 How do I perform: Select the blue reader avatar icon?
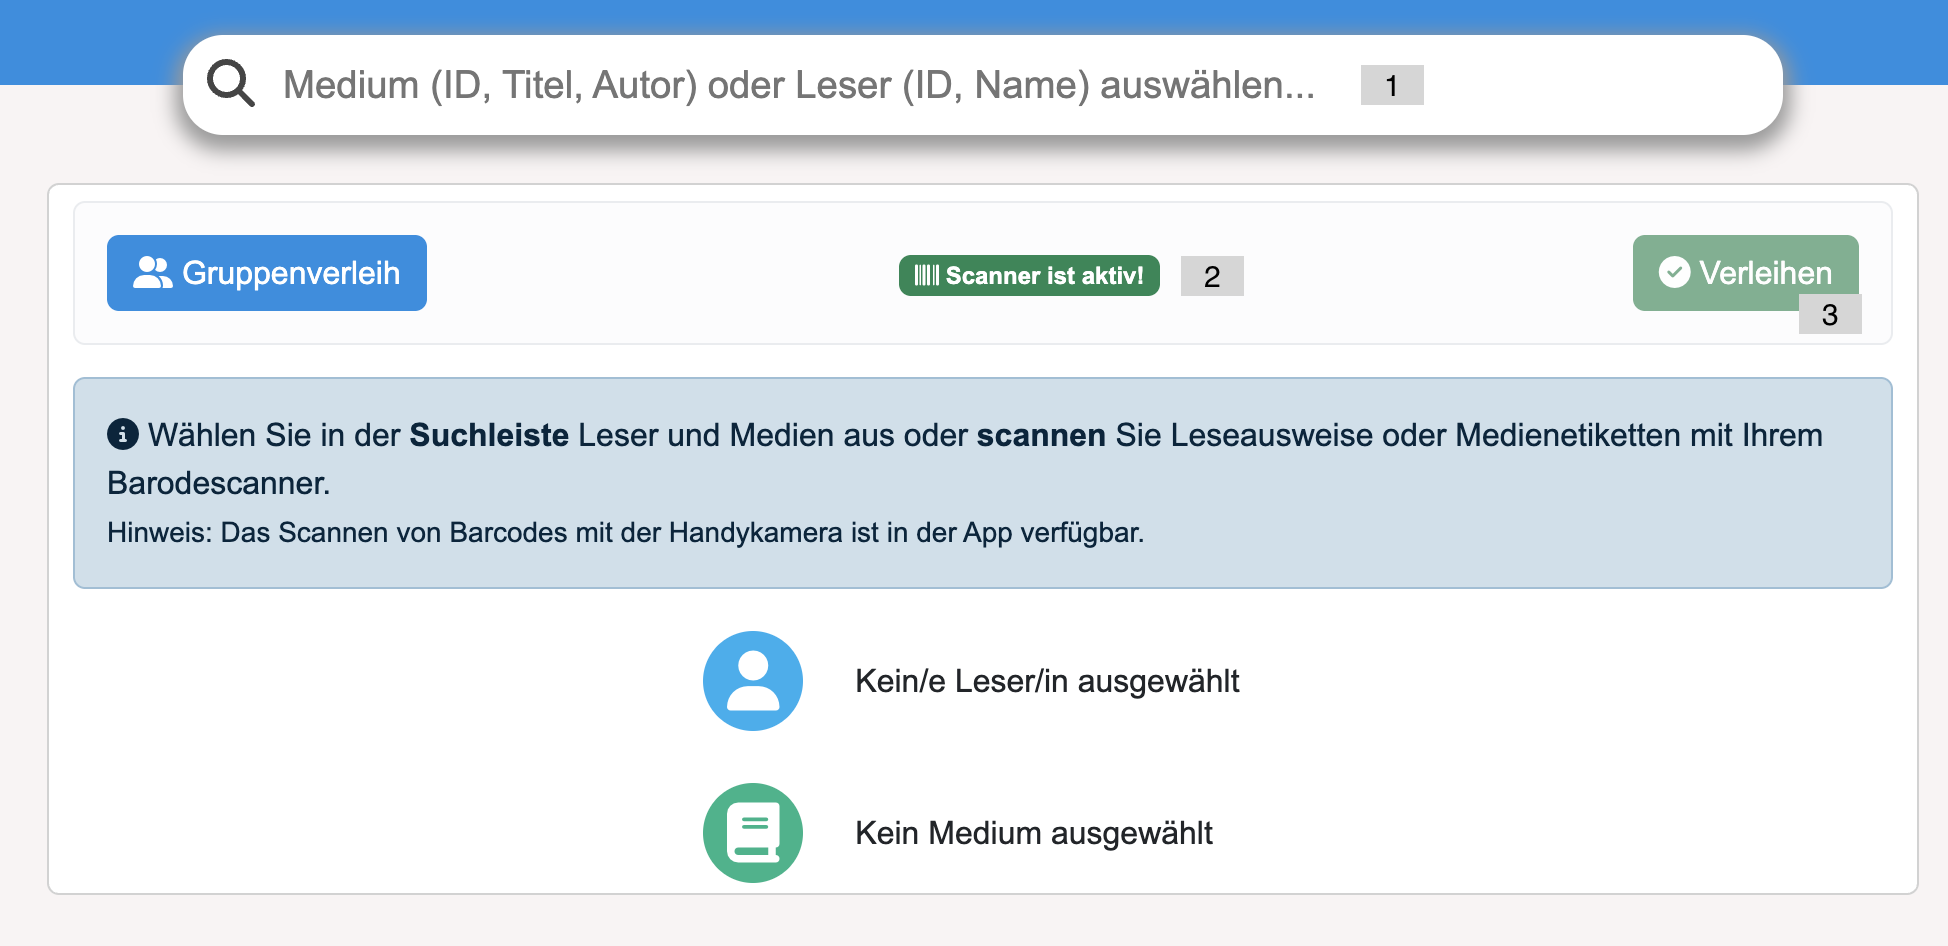752,680
